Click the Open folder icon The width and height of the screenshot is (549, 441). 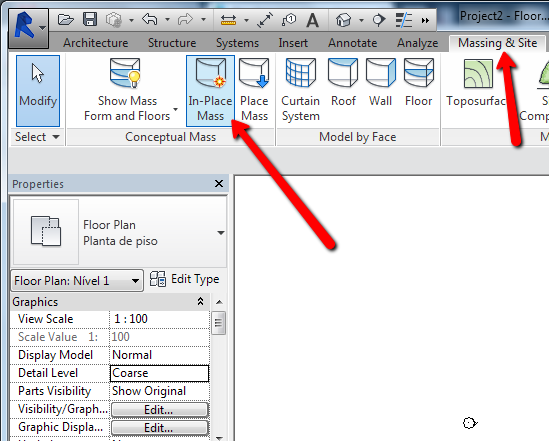point(65,20)
